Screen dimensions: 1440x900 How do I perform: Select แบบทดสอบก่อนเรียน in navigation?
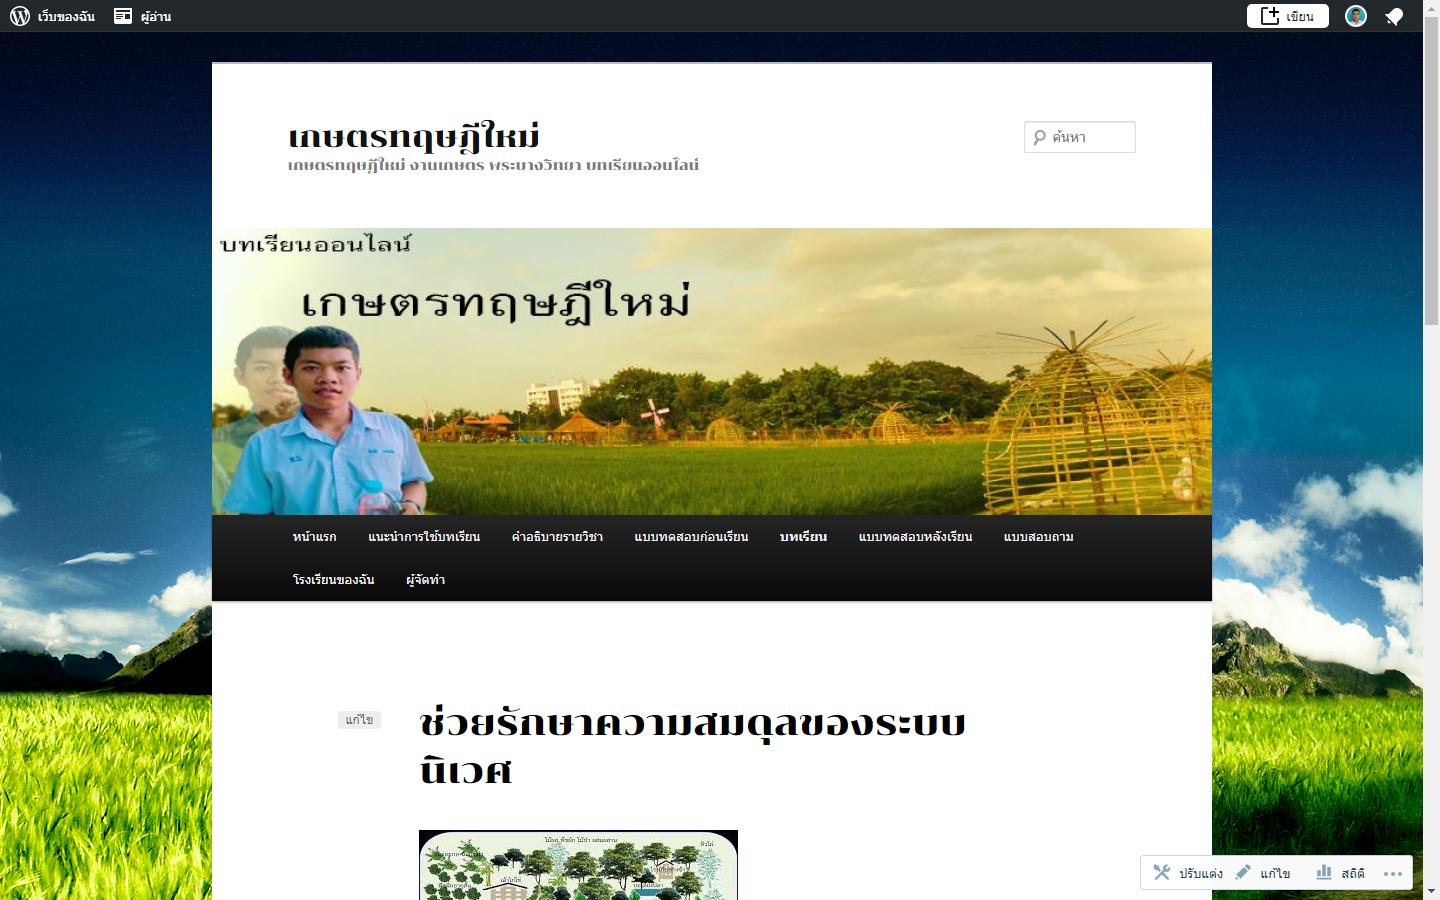[691, 537]
